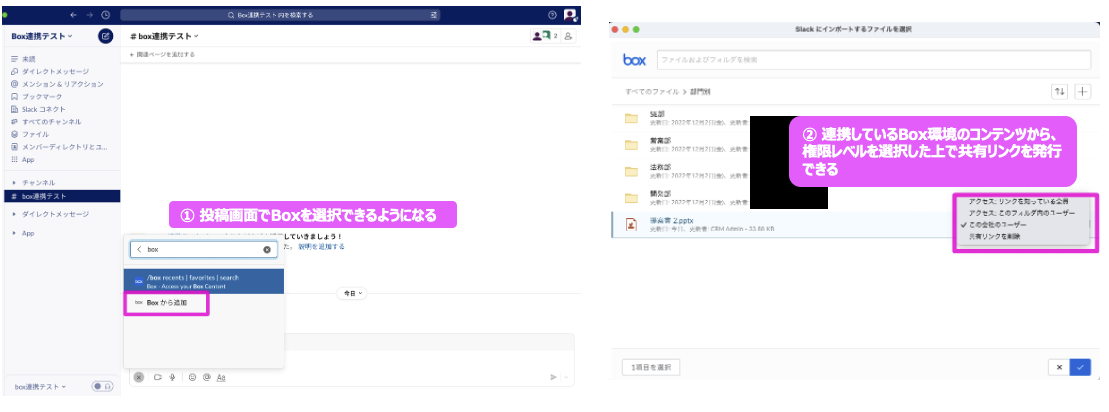1109x412 pixels.
Task: Click the plus add button in Box
Action: click(x=1083, y=92)
